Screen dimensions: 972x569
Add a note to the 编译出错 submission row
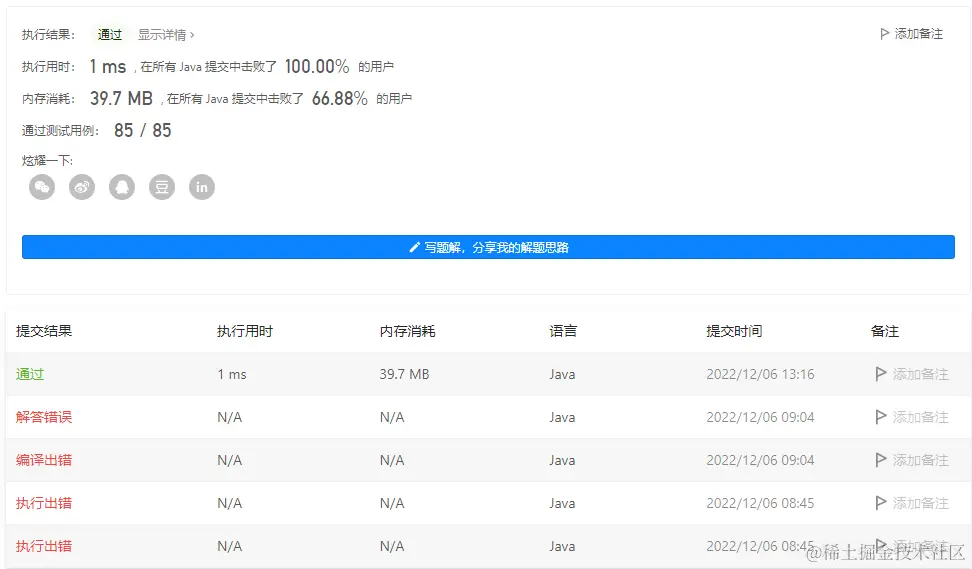coord(912,460)
